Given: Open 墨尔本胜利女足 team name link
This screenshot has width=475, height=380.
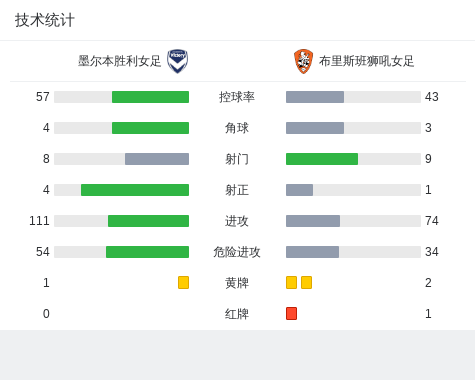Looking at the screenshot, I should coord(119,61).
